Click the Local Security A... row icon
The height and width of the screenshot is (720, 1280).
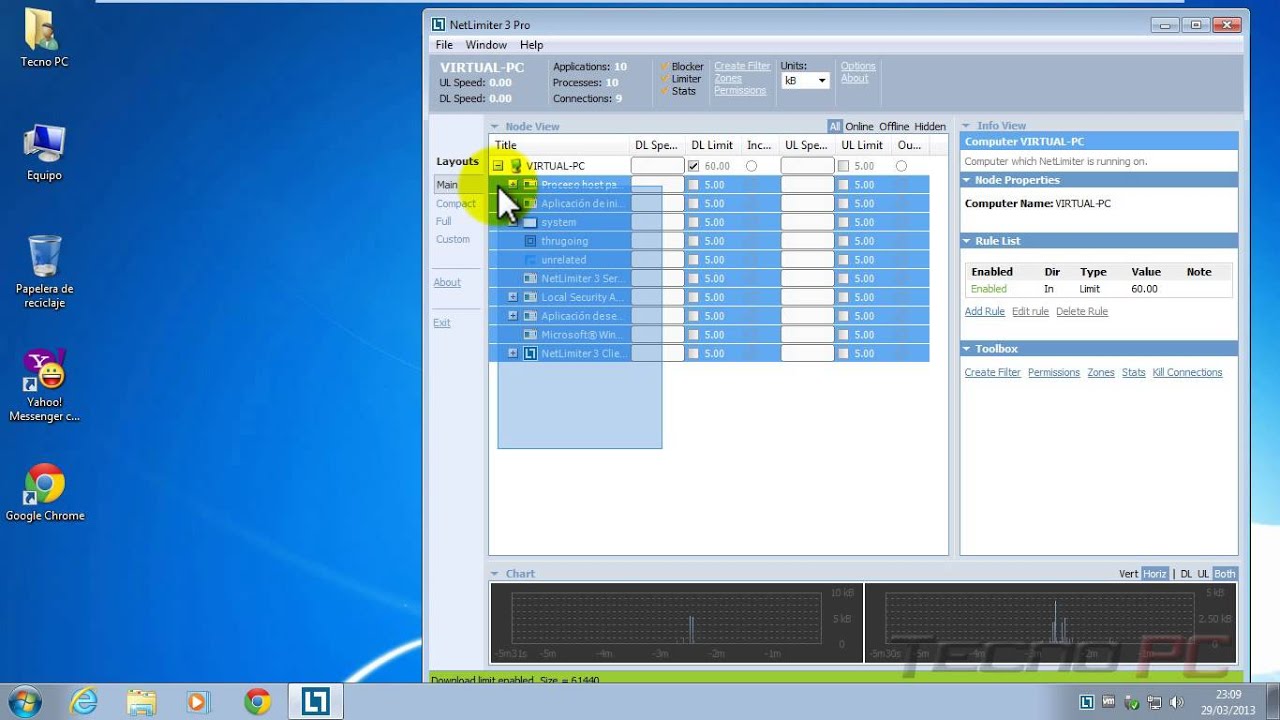tap(531, 297)
